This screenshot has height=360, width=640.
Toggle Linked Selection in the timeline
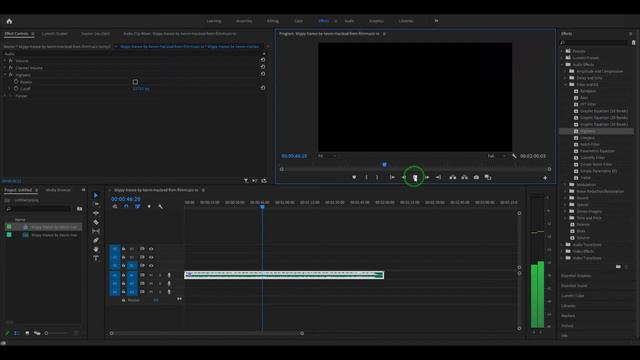pos(138,207)
